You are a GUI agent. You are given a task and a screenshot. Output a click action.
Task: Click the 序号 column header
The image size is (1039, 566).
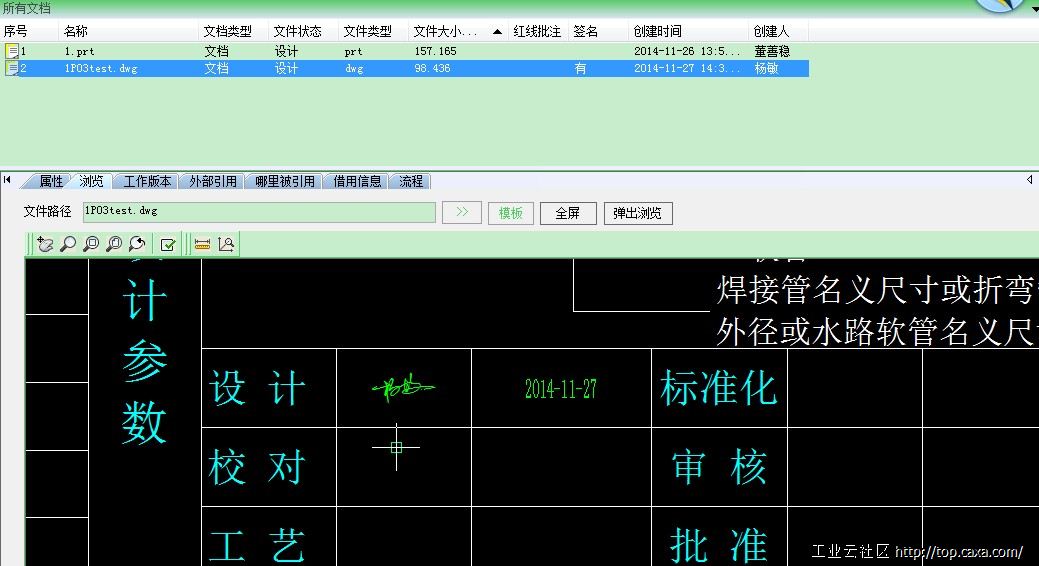click(16, 31)
